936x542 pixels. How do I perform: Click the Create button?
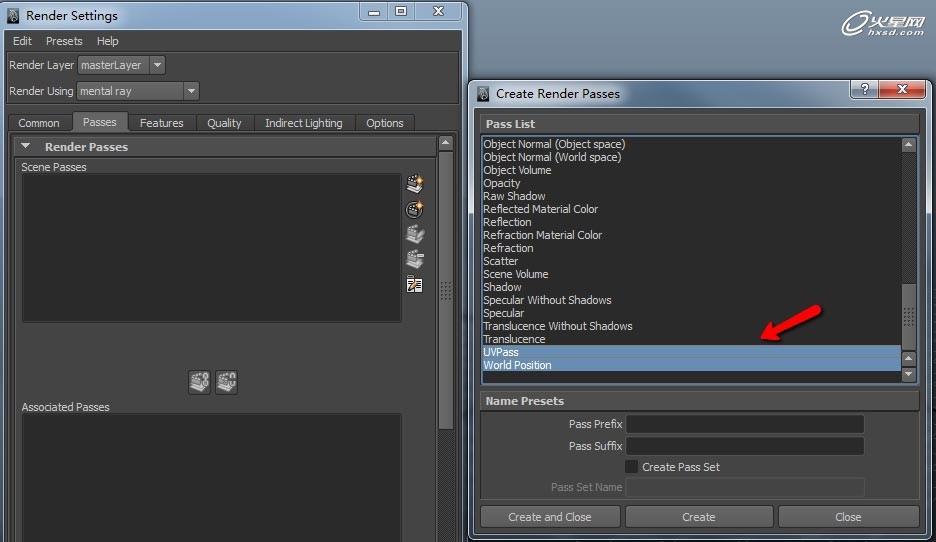(699, 517)
